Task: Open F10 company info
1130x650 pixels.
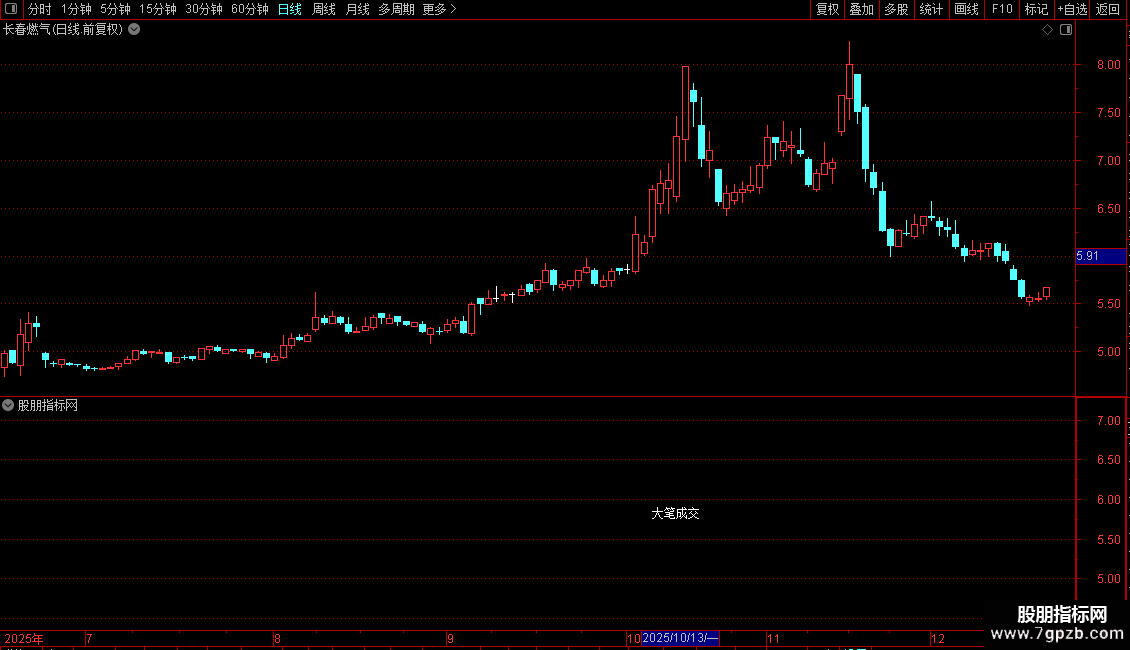Action: pyautogui.click(x=1002, y=9)
